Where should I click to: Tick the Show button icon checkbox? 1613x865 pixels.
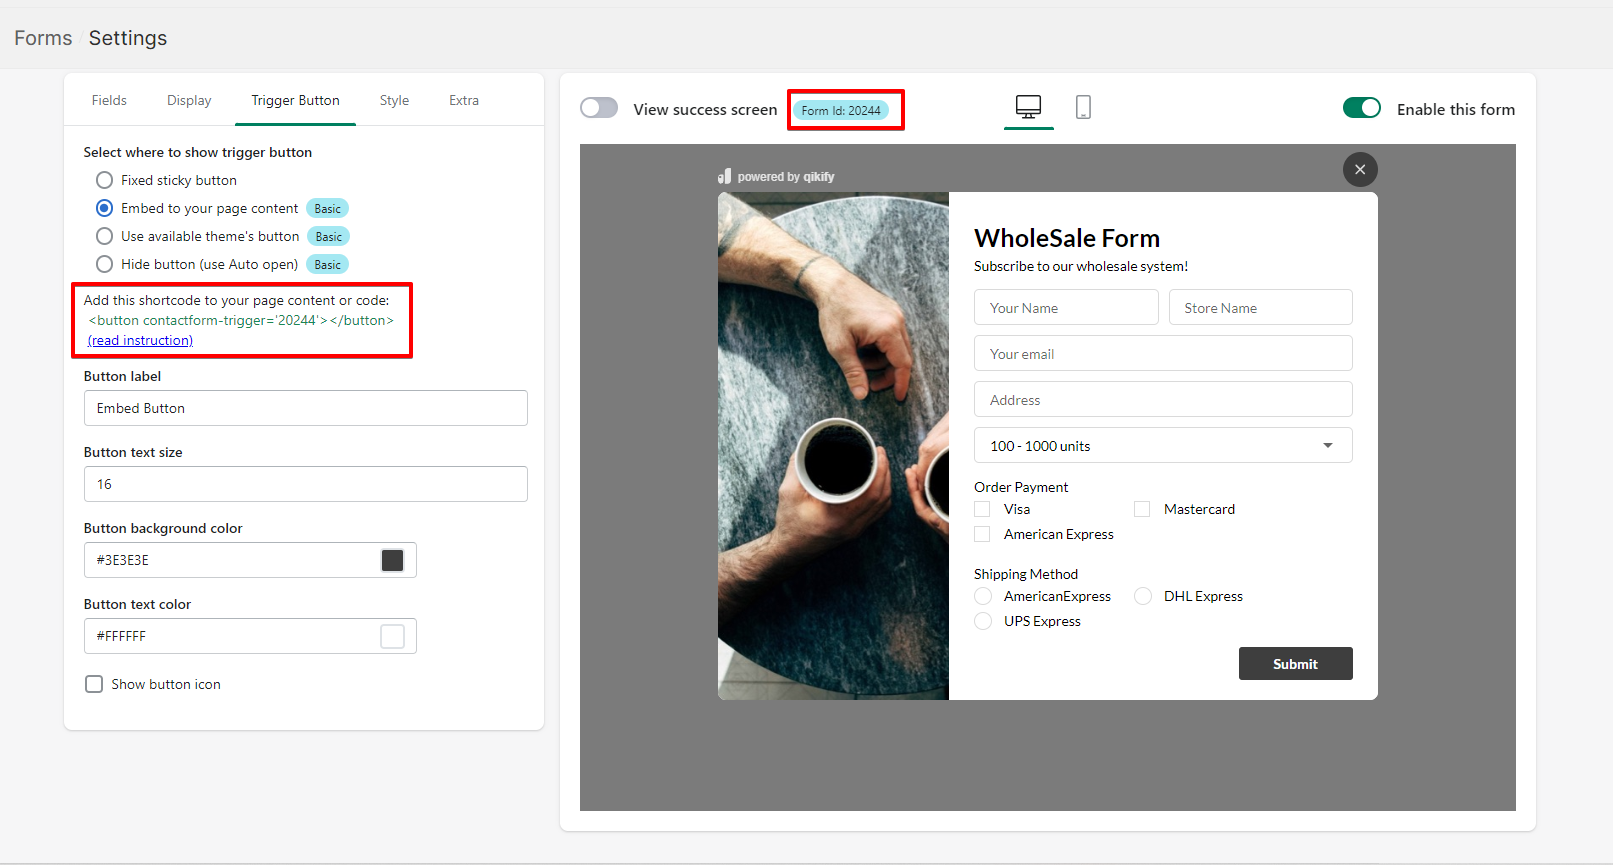tap(94, 684)
